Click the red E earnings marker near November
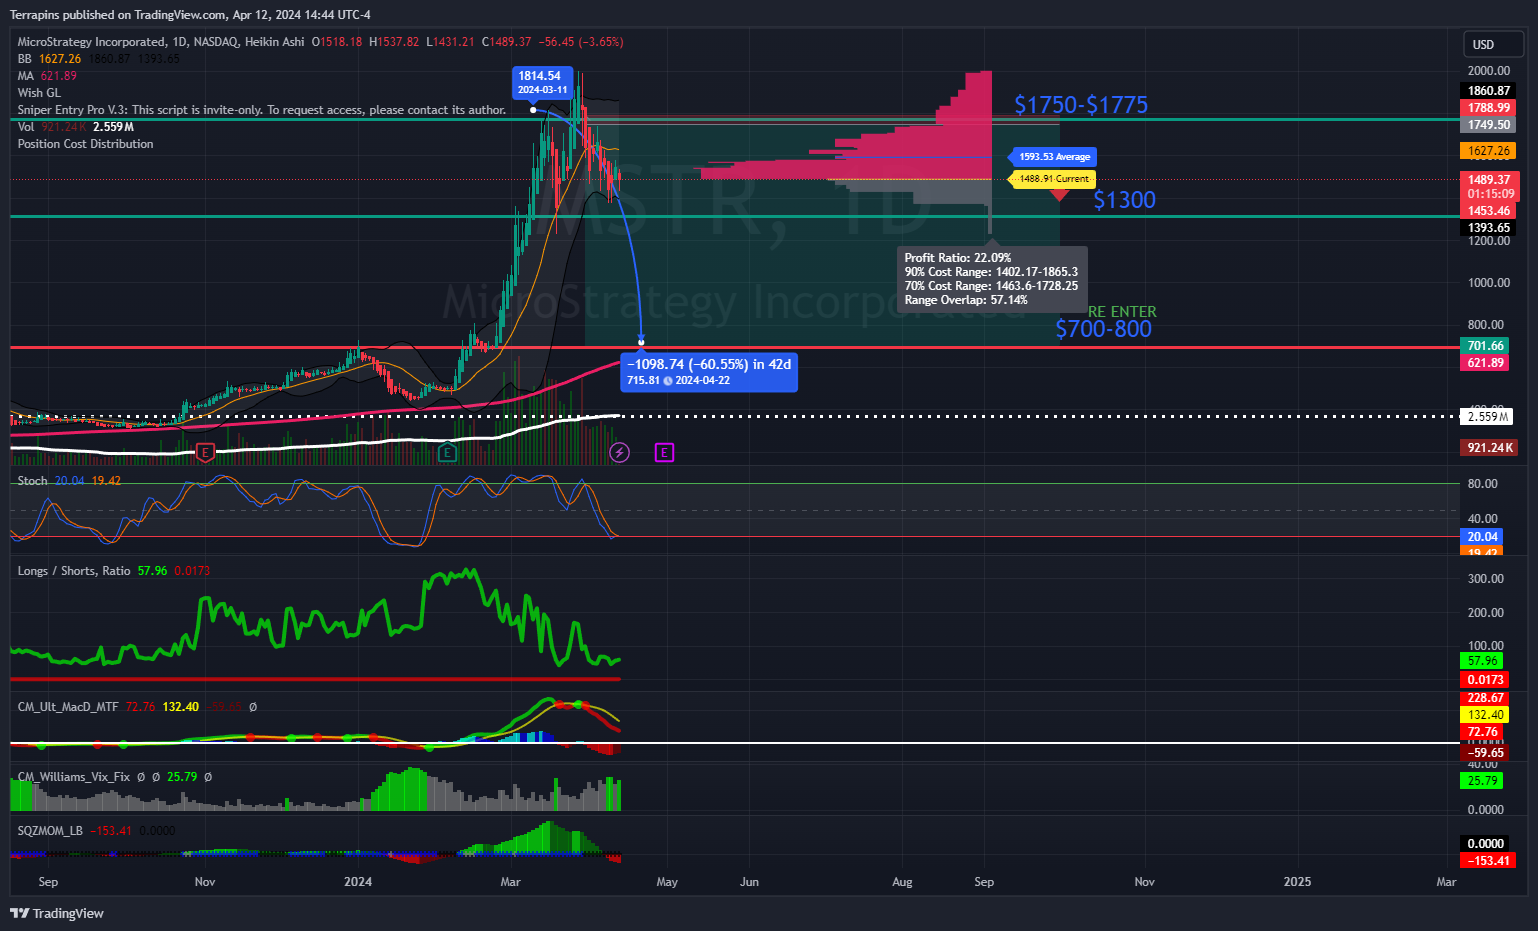 click(x=205, y=453)
